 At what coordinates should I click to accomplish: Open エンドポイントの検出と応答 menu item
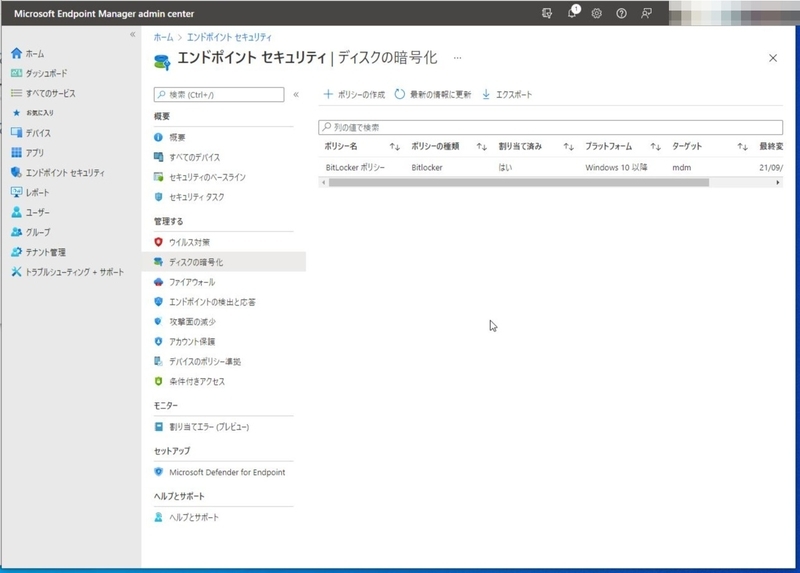pos(212,302)
